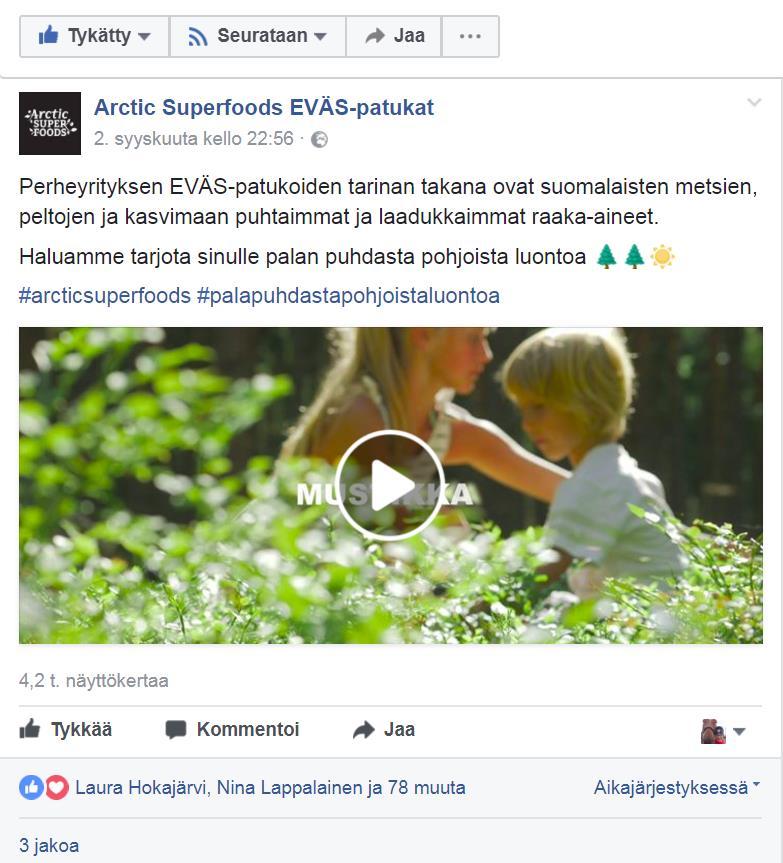Screen dimensions: 783x863
Task: Click the red heart reaction icon
Action: (x=57, y=788)
